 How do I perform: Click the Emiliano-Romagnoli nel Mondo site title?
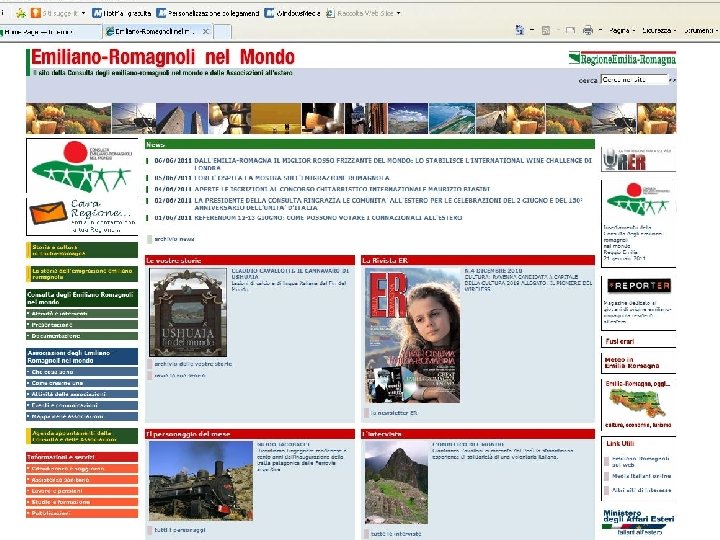click(x=163, y=57)
